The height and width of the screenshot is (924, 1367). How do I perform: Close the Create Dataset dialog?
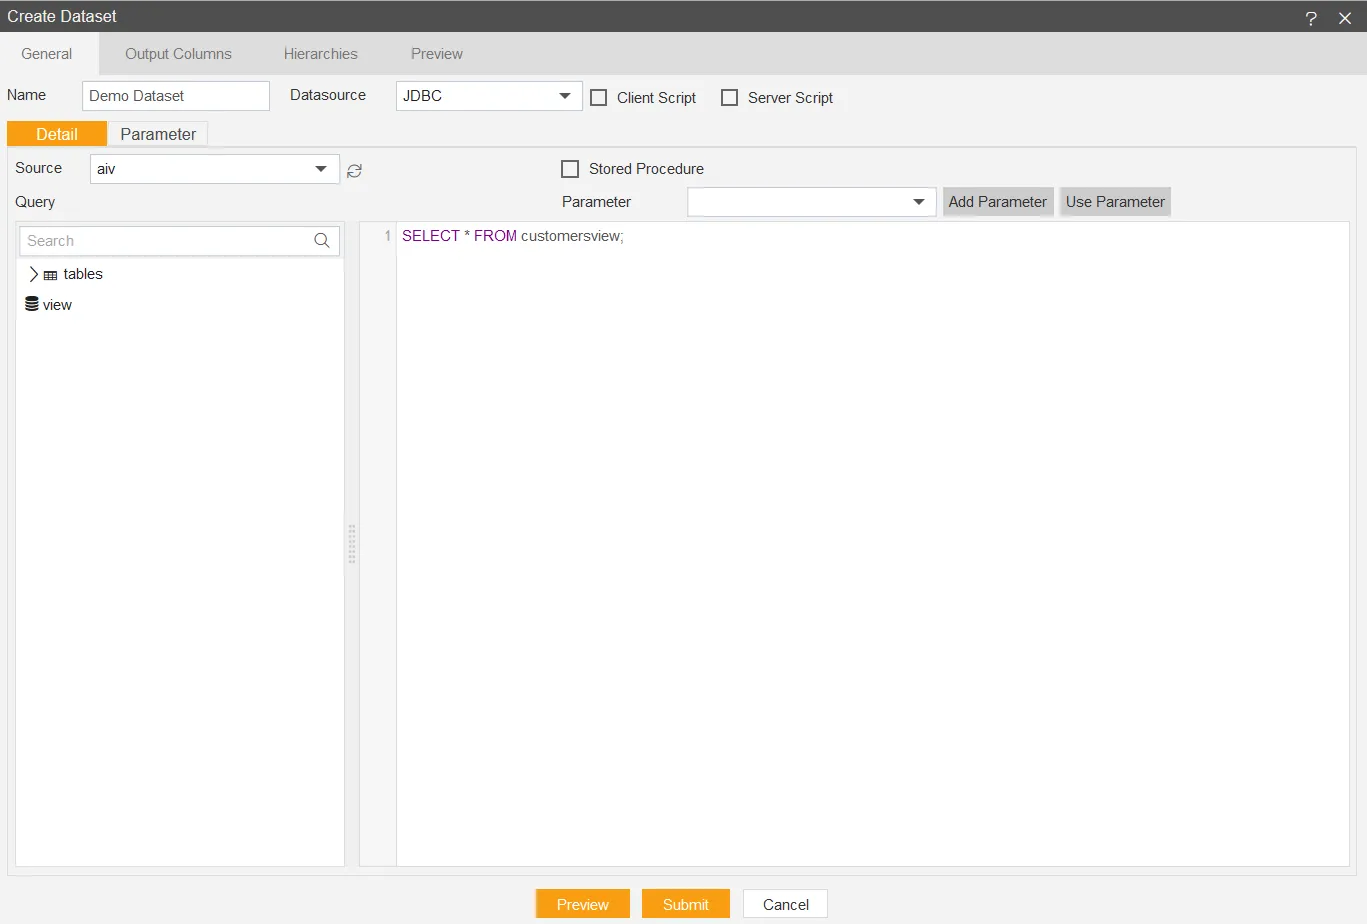pyautogui.click(x=1345, y=18)
